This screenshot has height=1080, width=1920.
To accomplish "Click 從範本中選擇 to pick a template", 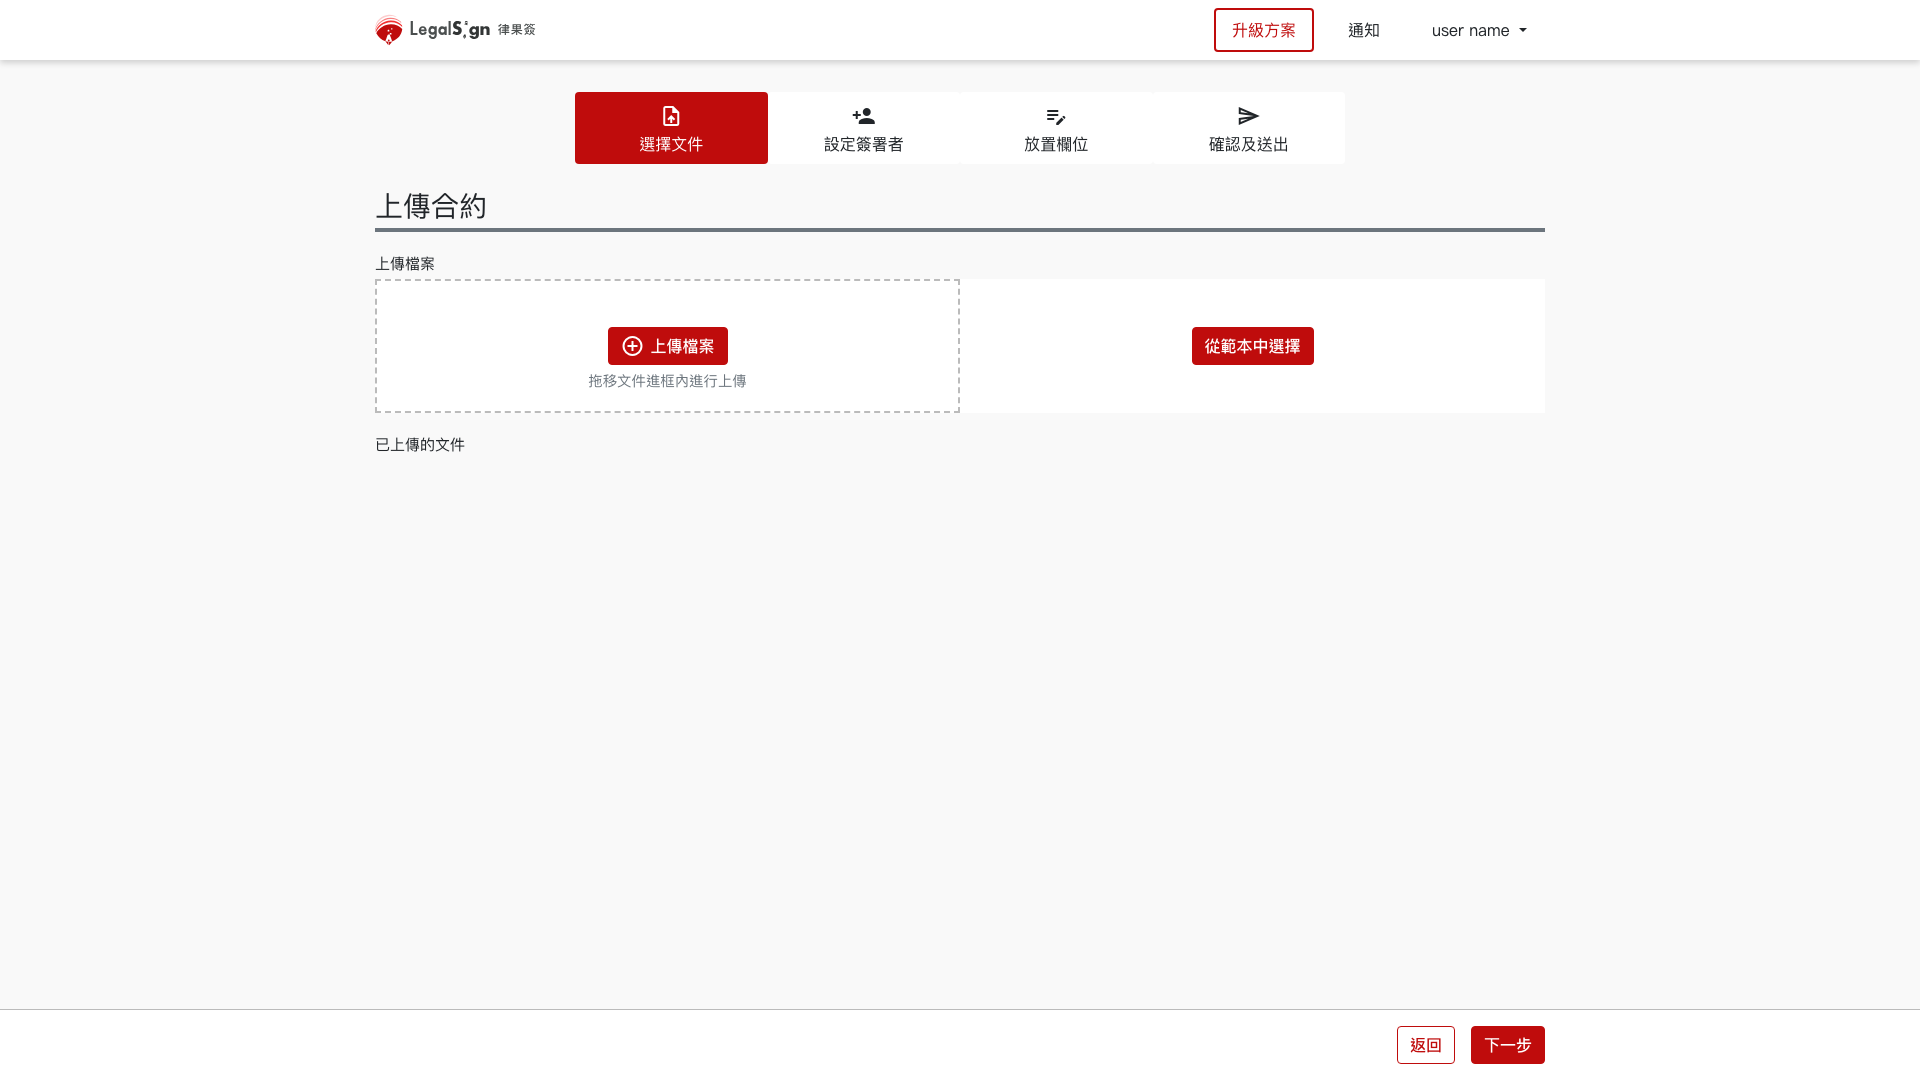I will [x=1252, y=346].
